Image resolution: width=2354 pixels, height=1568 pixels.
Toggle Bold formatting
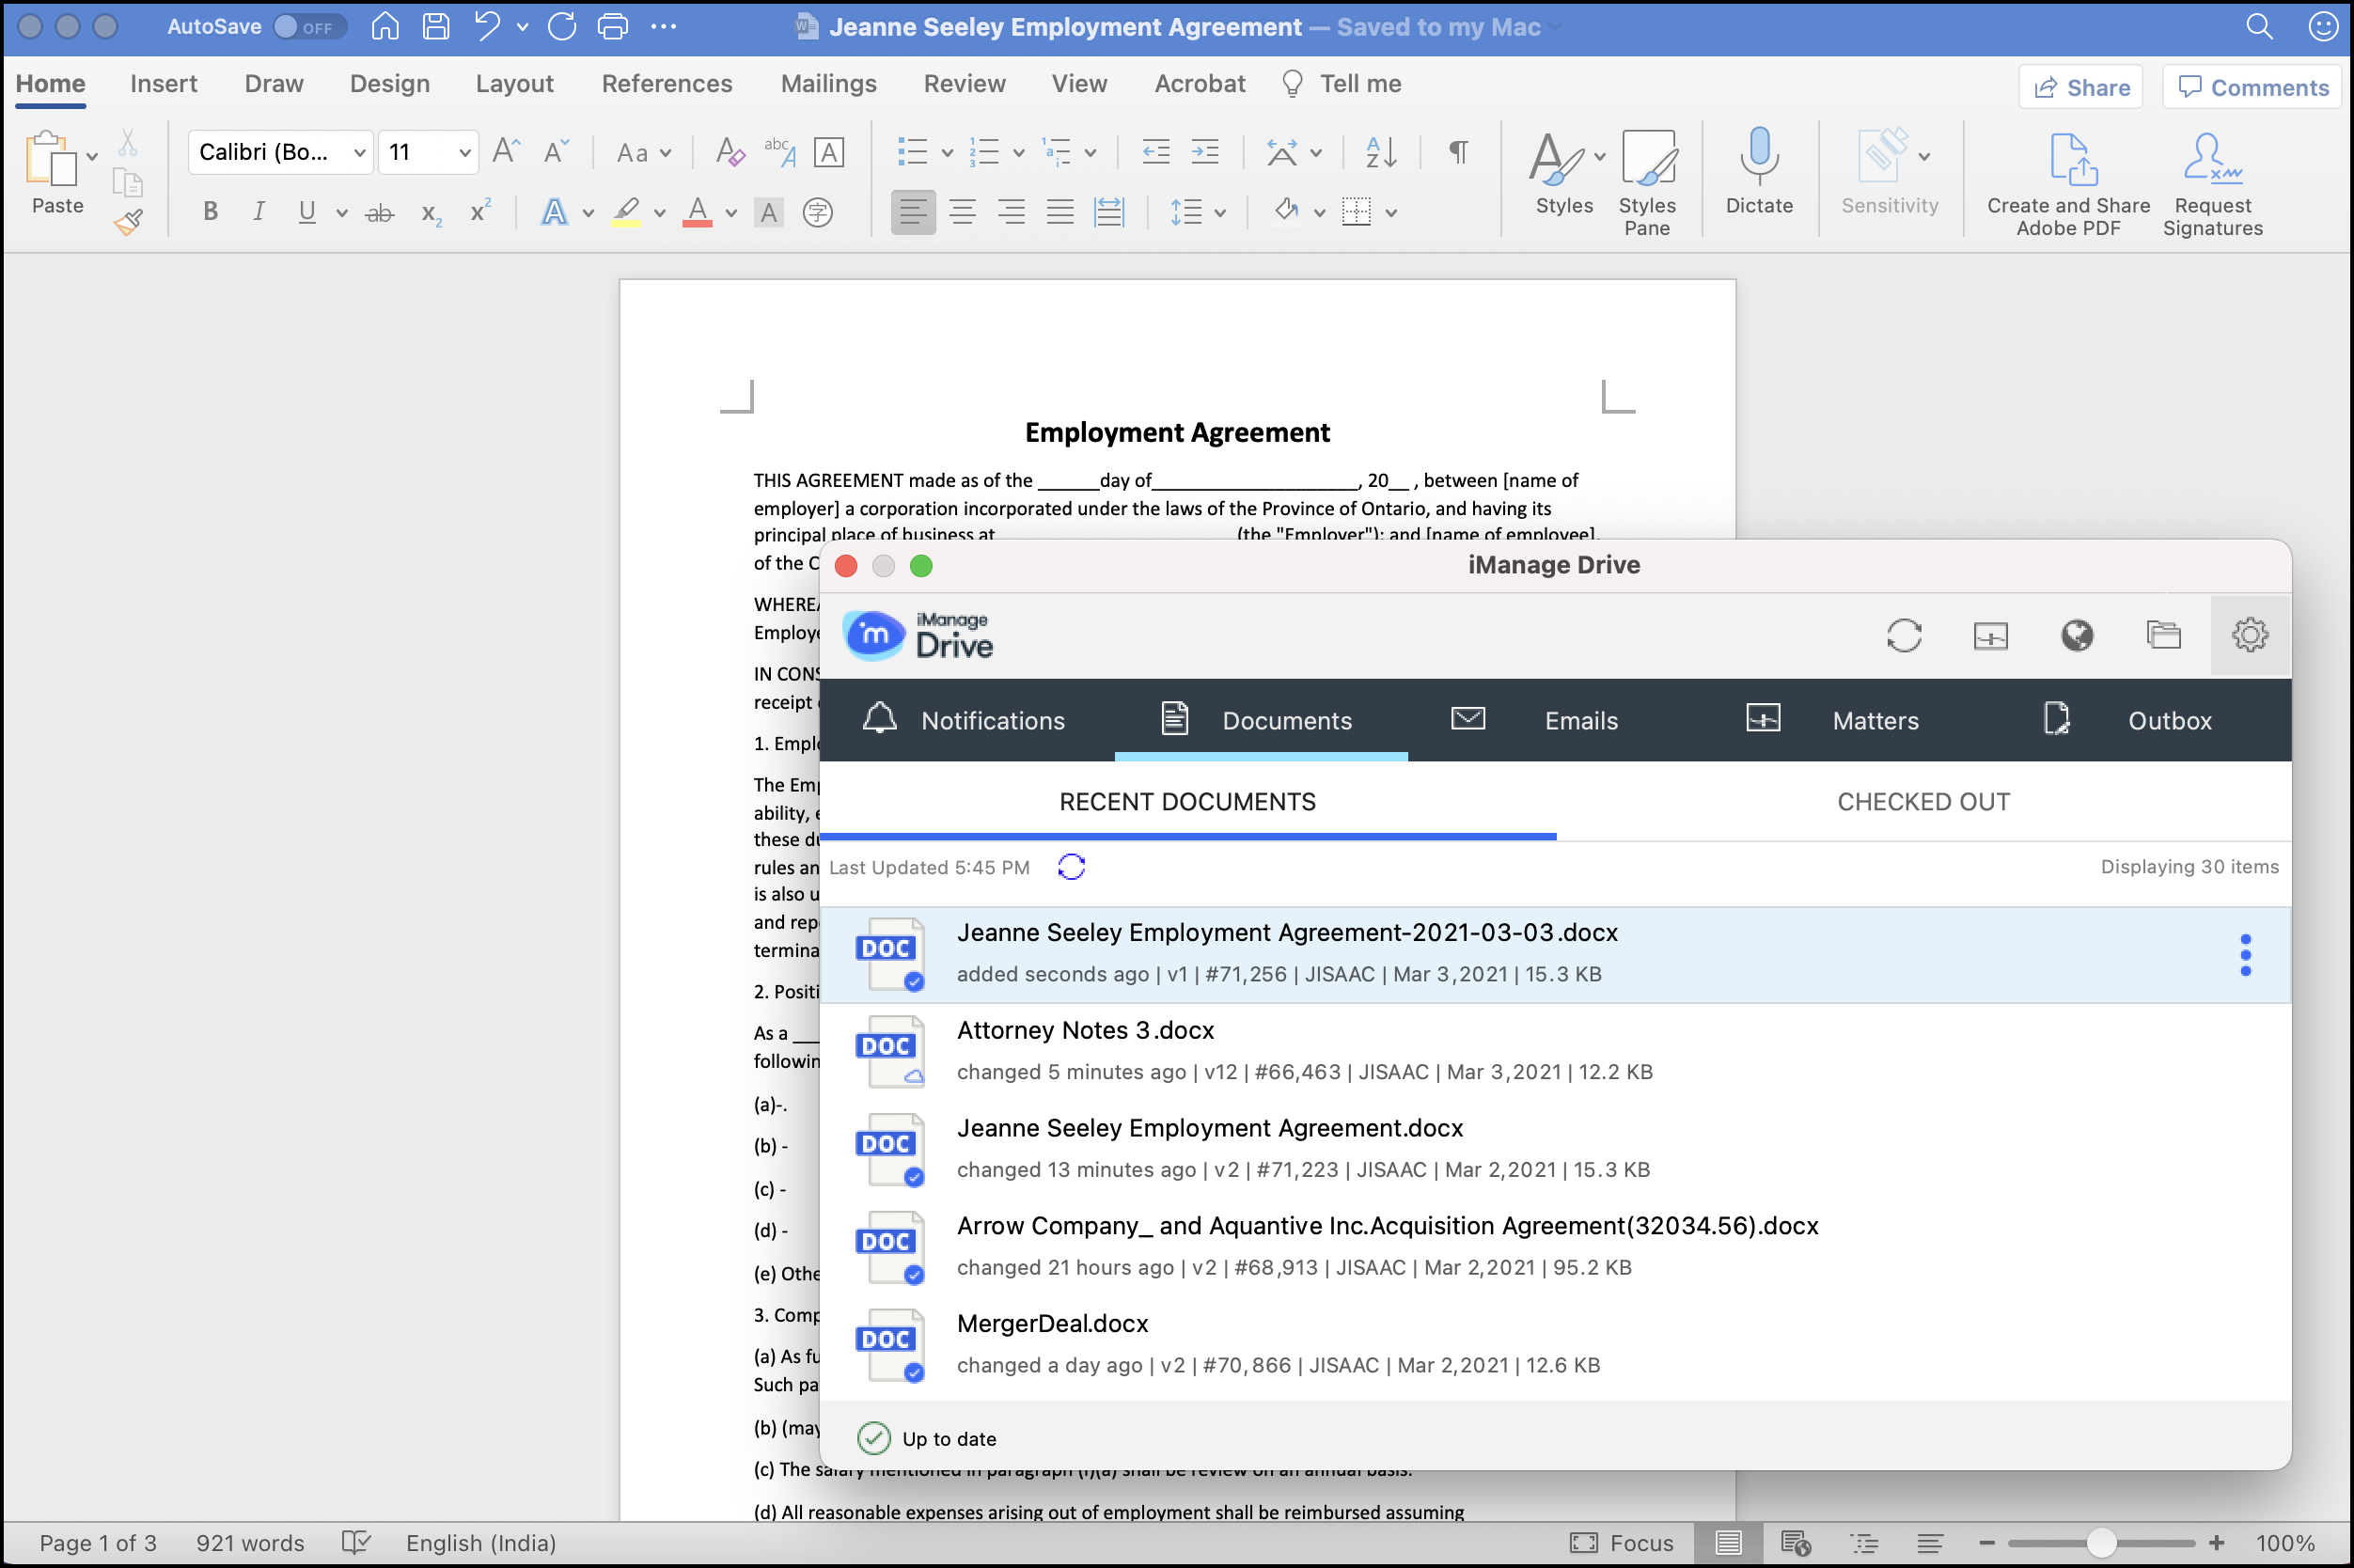[x=210, y=212]
